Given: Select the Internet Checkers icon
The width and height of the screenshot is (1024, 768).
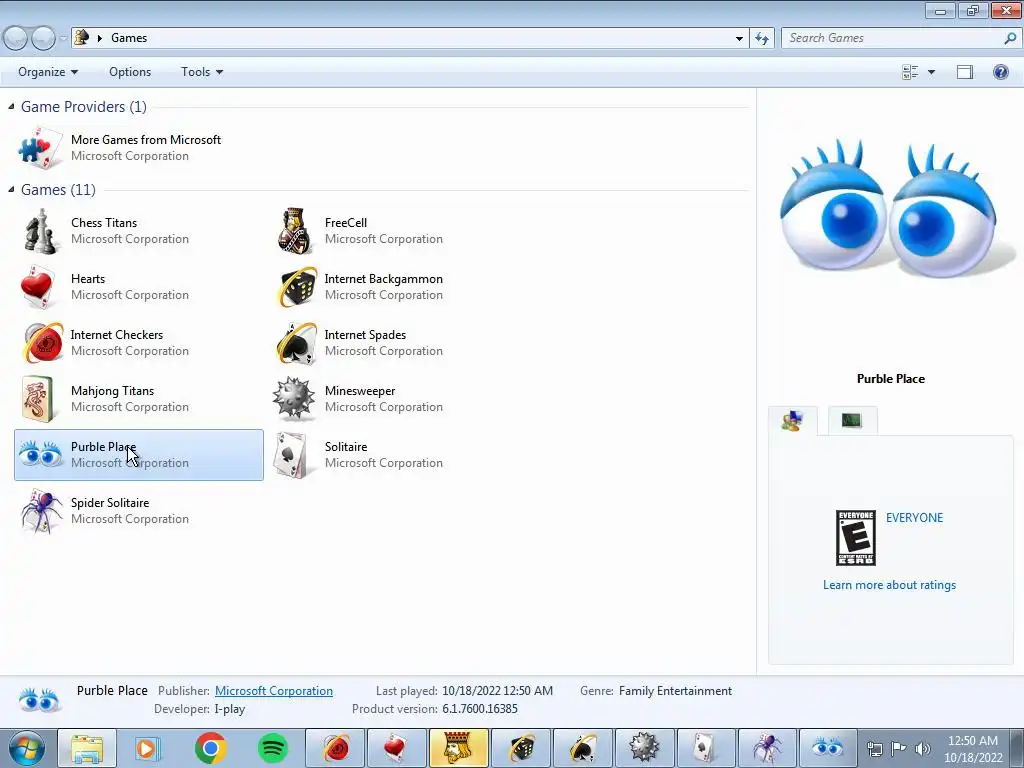Looking at the screenshot, I should pyautogui.click(x=42, y=343).
